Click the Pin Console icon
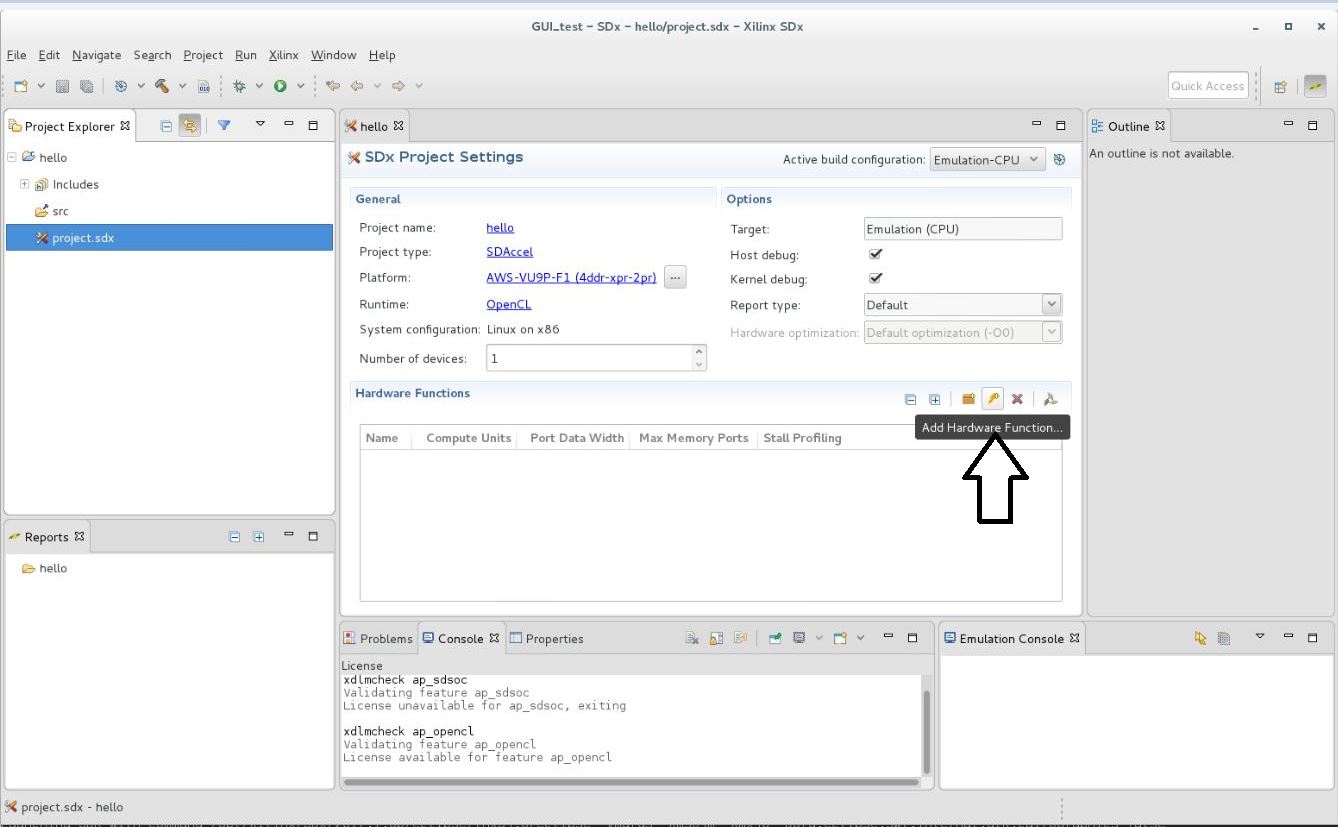Screen dimensions: 1338x827 click(x=775, y=638)
